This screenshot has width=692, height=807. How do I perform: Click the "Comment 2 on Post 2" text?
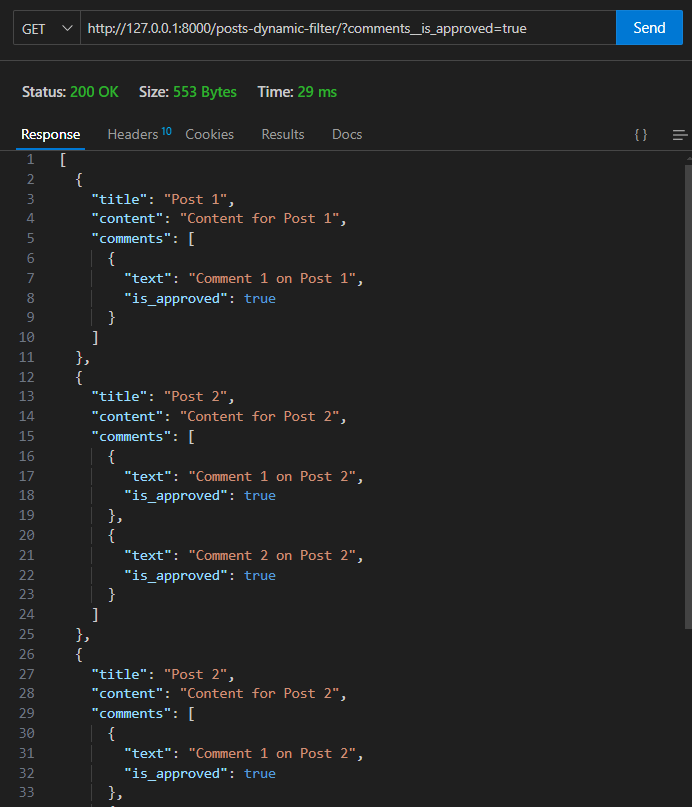click(274, 555)
